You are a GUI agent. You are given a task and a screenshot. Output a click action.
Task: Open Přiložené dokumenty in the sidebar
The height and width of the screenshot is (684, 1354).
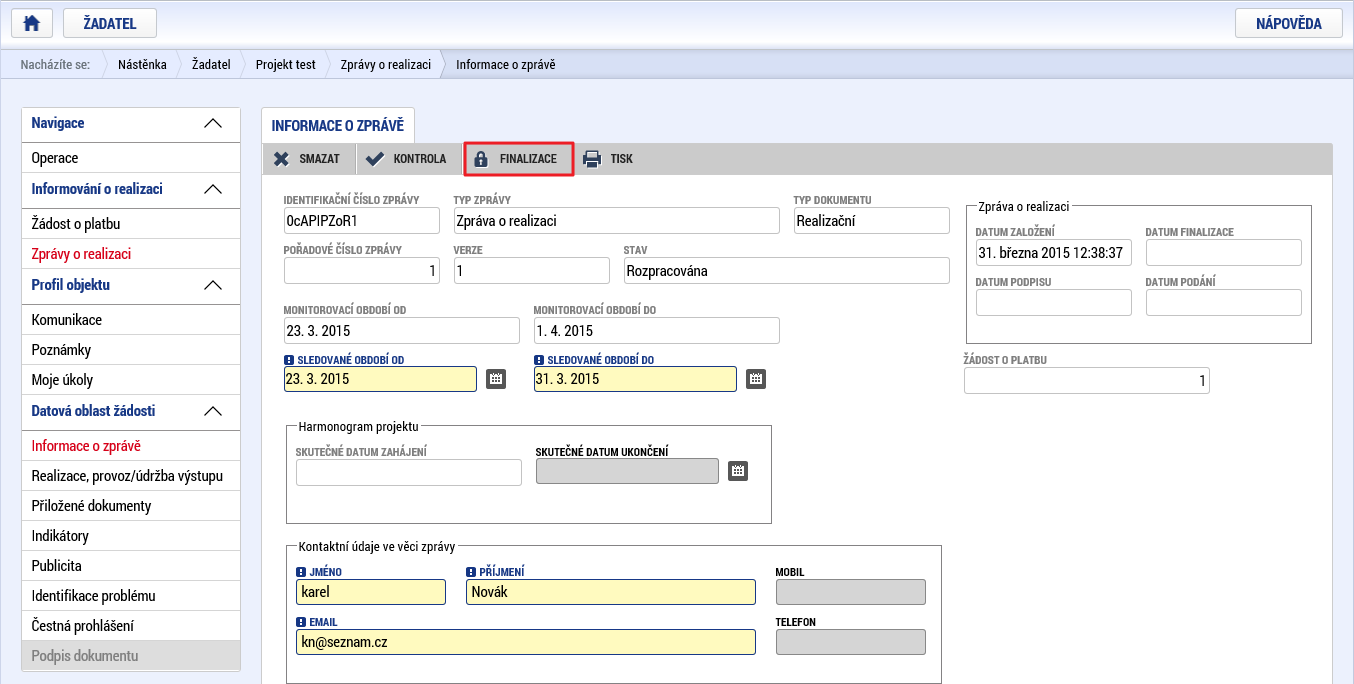131,506
